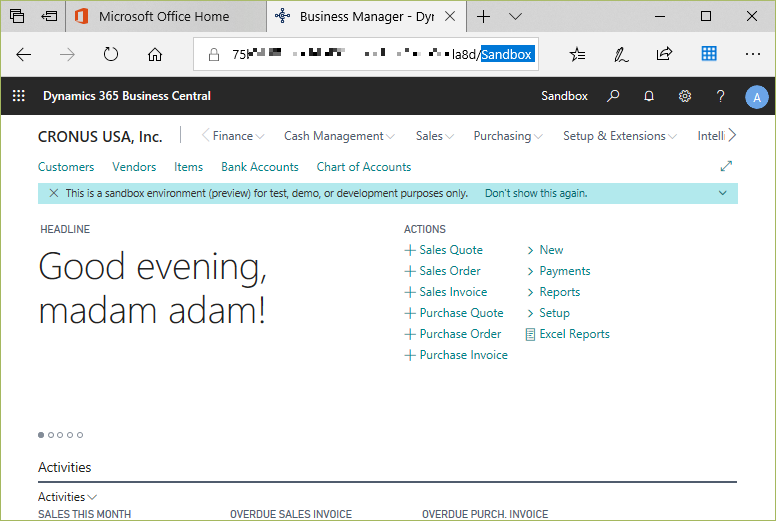Open the settings gear in Business Central
This screenshot has width=776, height=521.
click(684, 95)
